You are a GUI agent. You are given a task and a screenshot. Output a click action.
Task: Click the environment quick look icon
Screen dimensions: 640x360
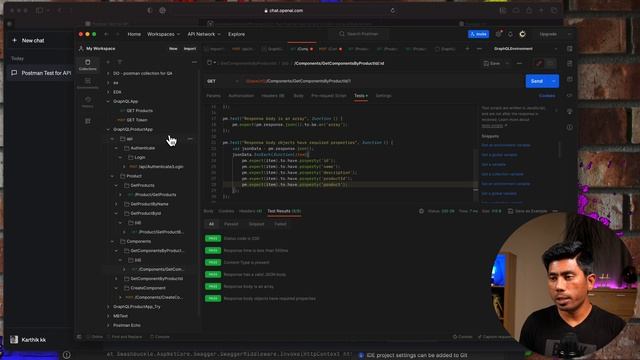pos(569,49)
